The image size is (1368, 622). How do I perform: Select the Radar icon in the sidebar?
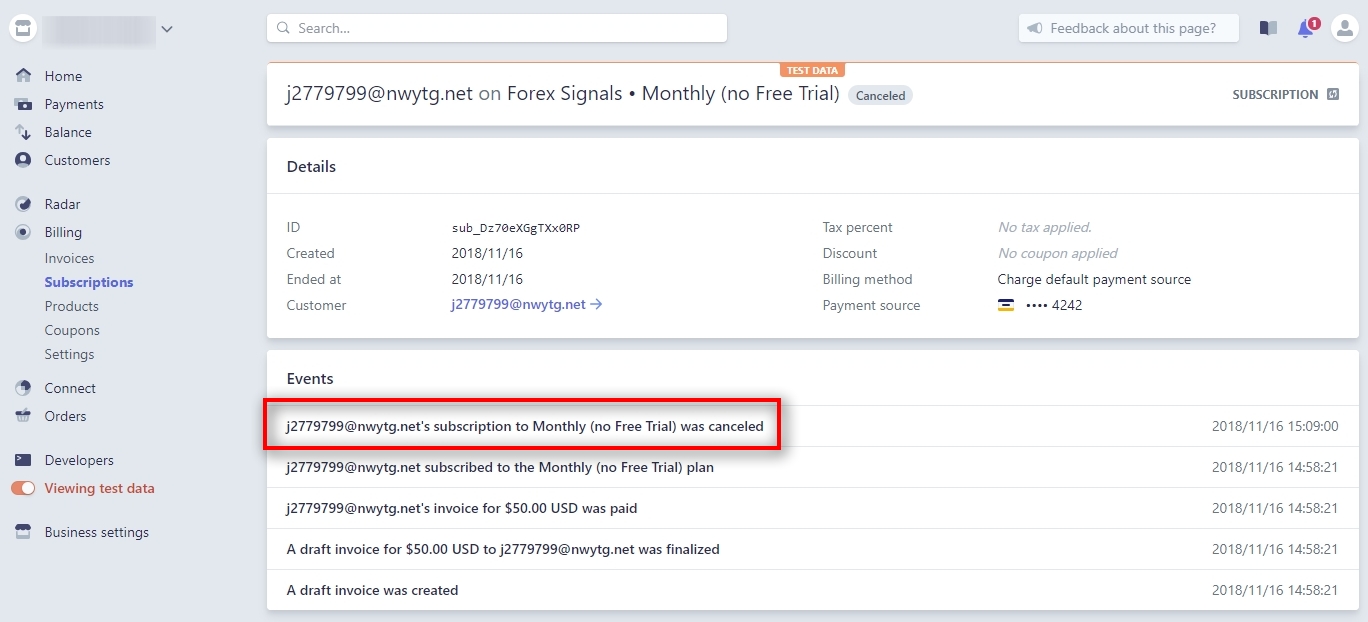(23, 204)
